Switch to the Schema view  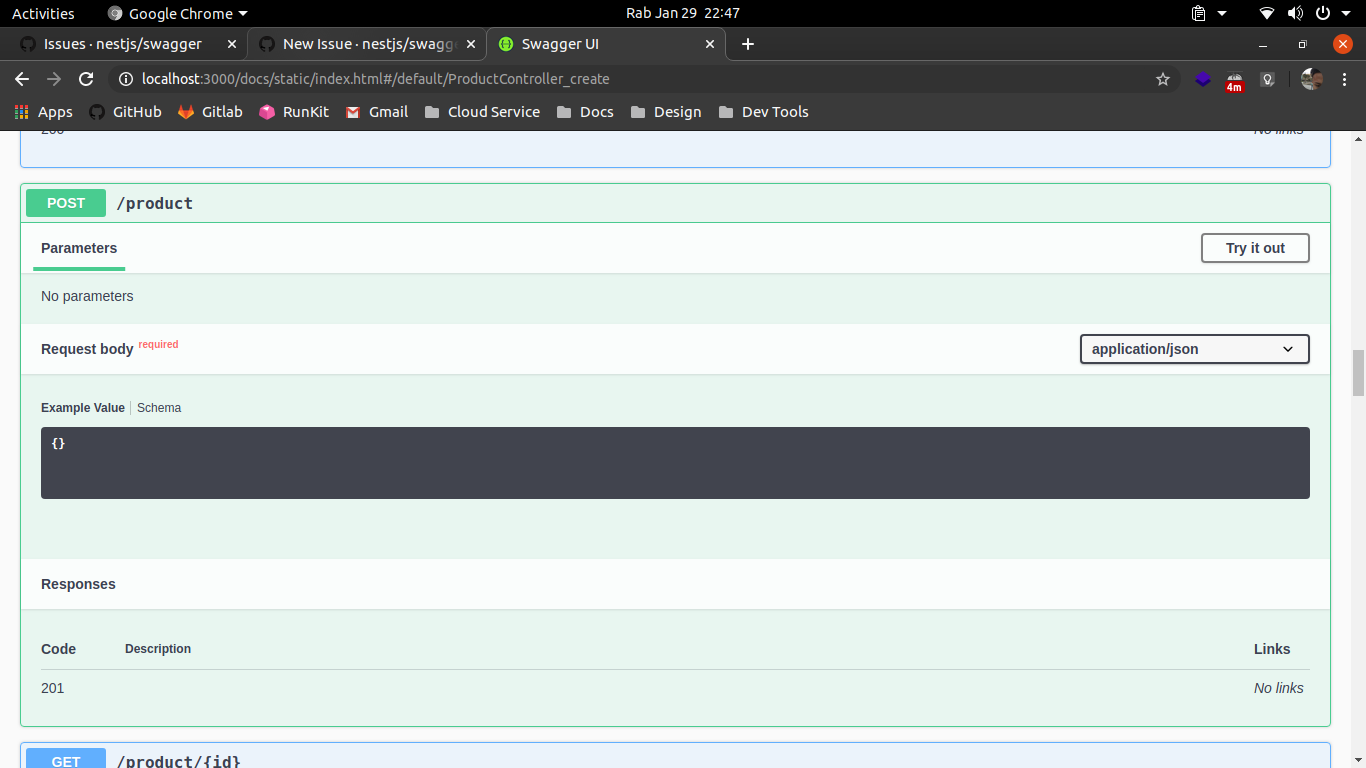tap(158, 407)
